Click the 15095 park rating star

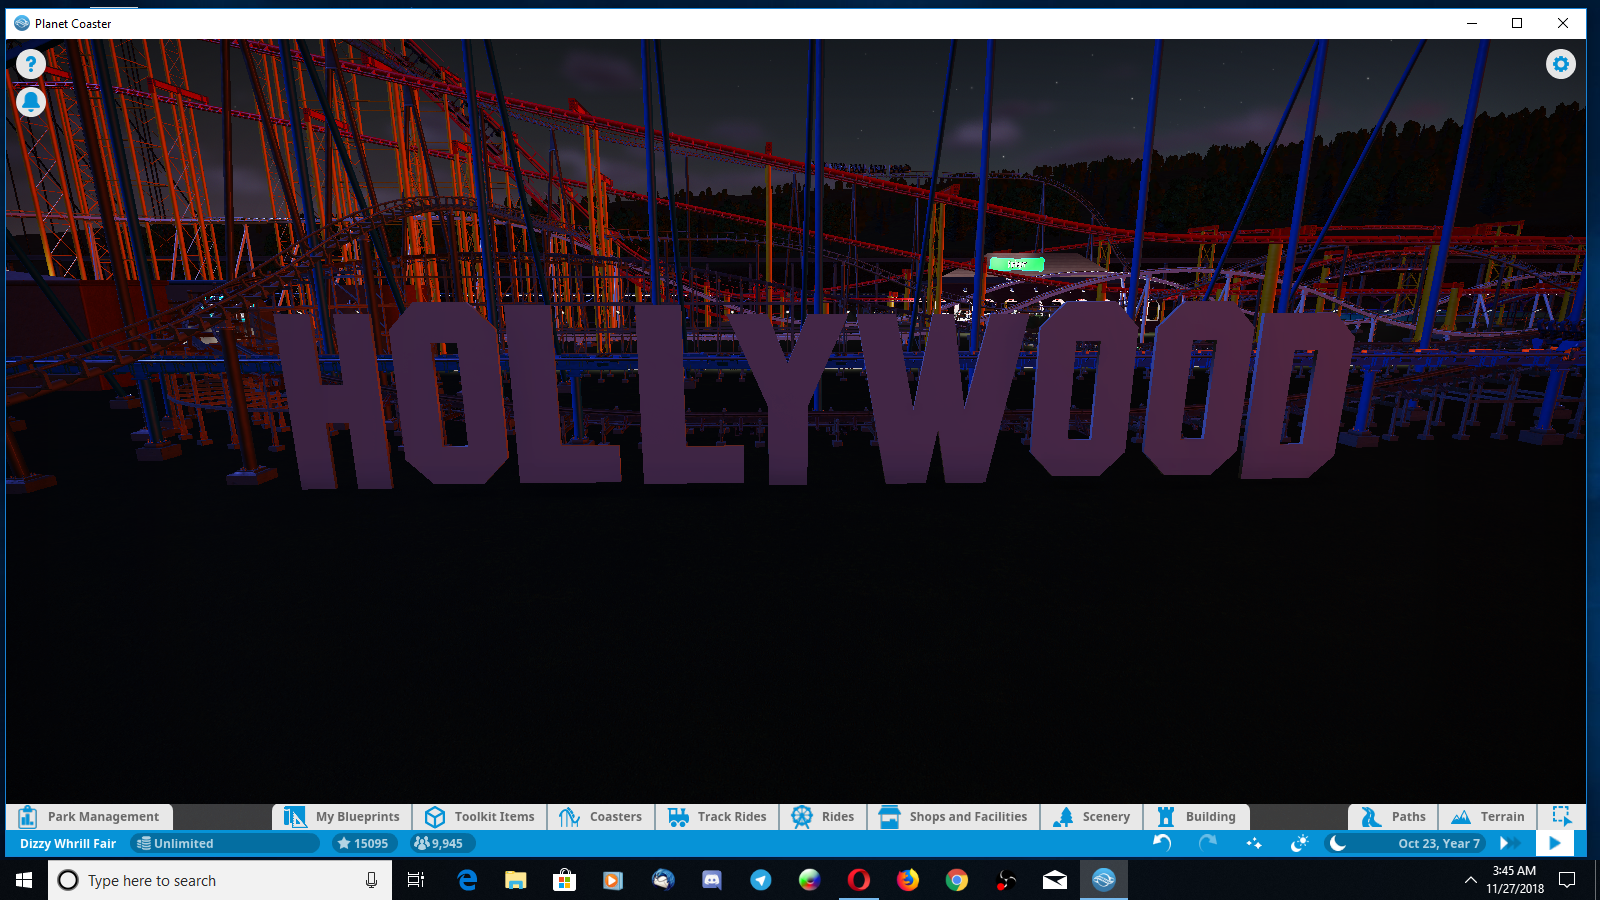(x=364, y=843)
